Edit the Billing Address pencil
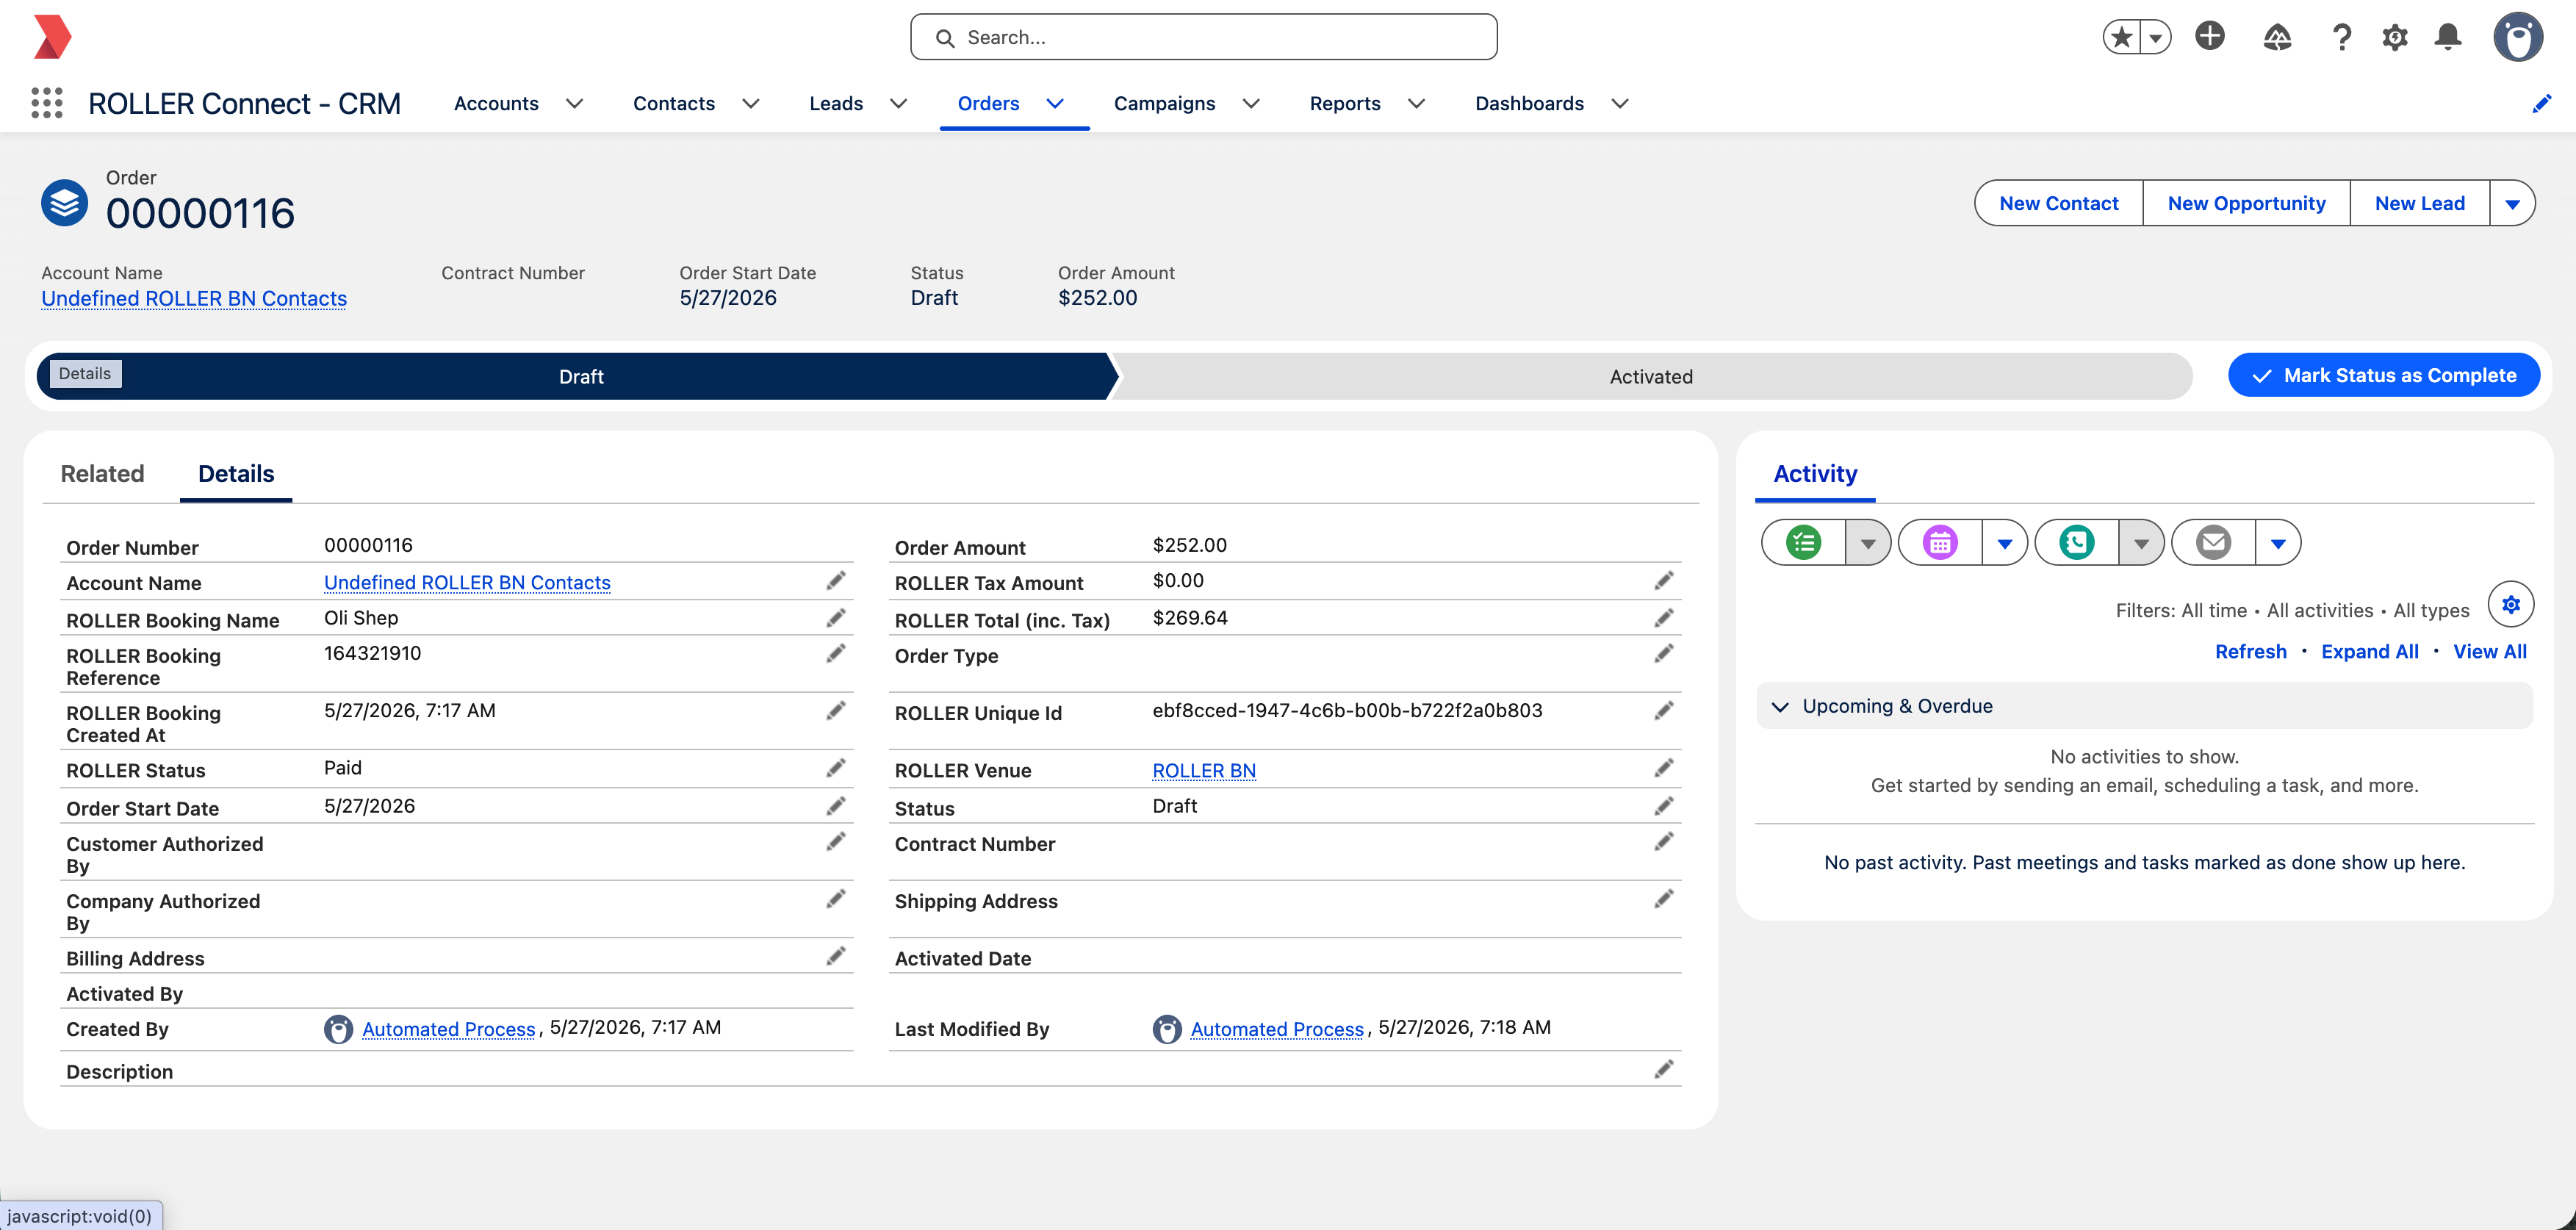This screenshot has width=2576, height=1230. (836, 956)
